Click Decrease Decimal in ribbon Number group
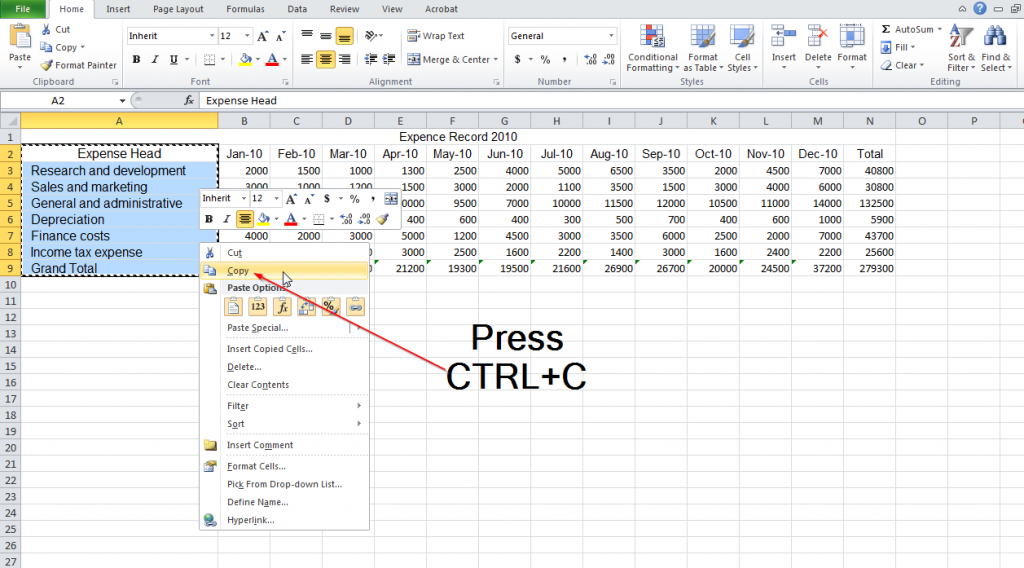 tap(609, 59)
